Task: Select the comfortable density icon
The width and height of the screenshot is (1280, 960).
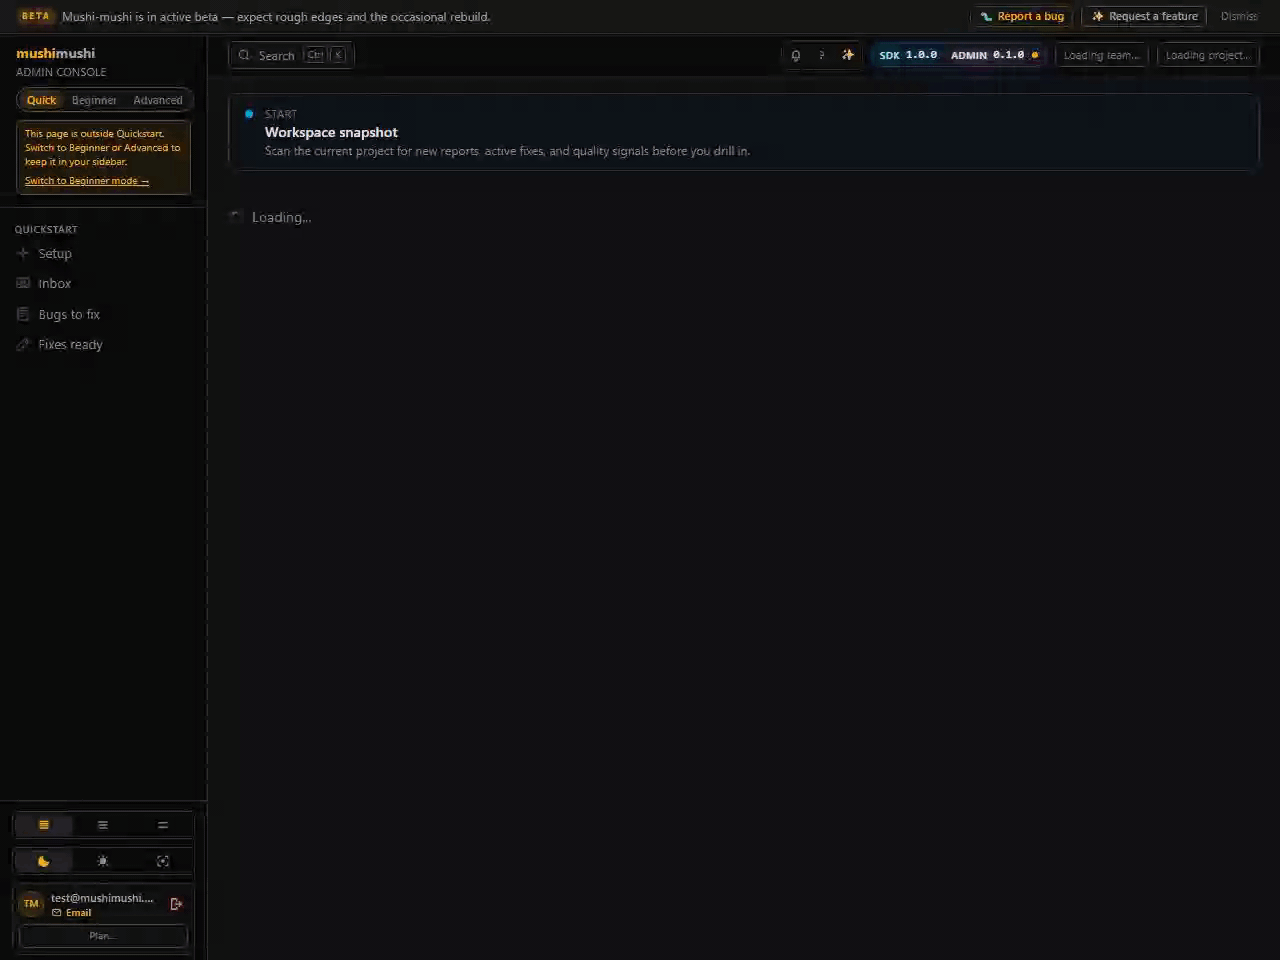Action: [44, 825]
